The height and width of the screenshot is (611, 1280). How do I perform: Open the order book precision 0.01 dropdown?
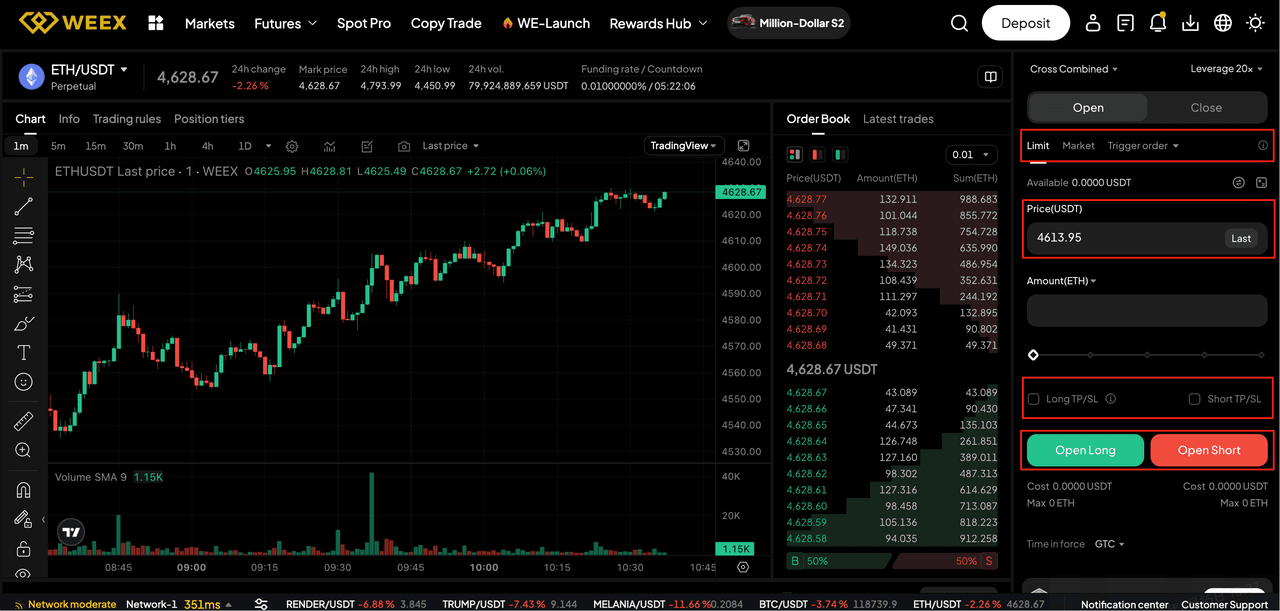click(971, 155)
